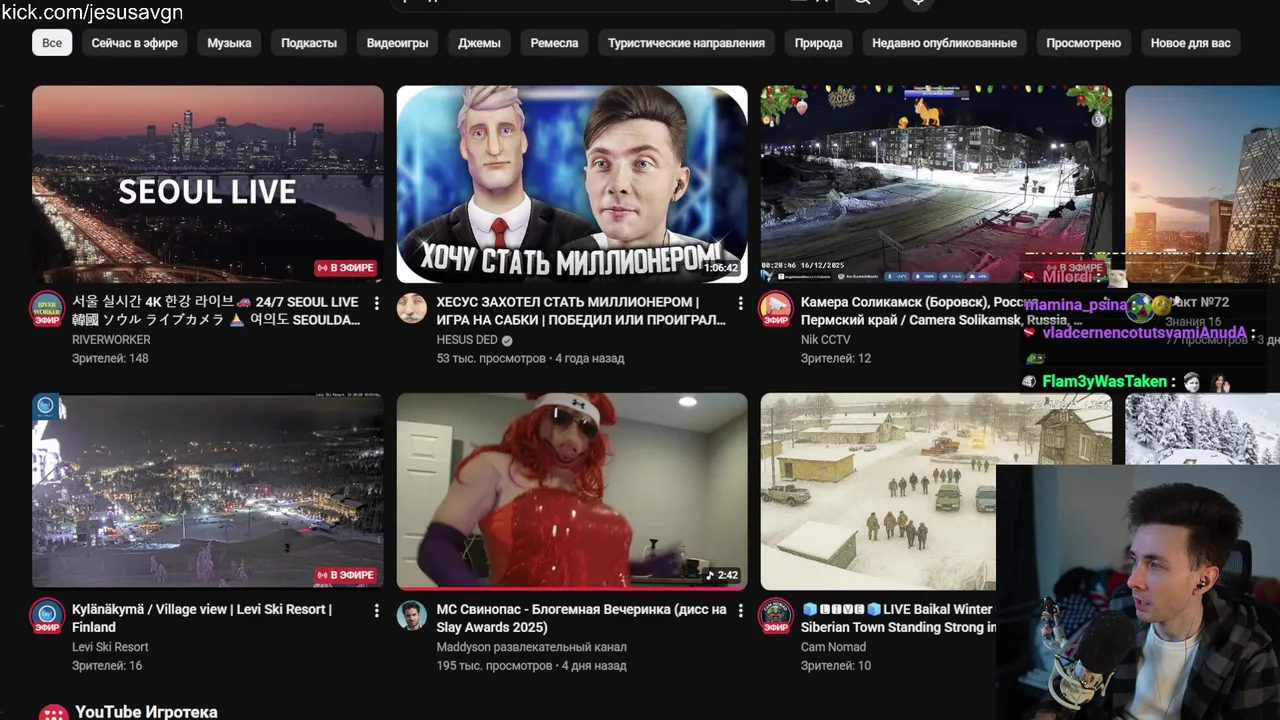Image resolution: width=1280 pixels, height=720 pixels.
Task: Select the "Туристические направления" chip
Action: (686, 43)
